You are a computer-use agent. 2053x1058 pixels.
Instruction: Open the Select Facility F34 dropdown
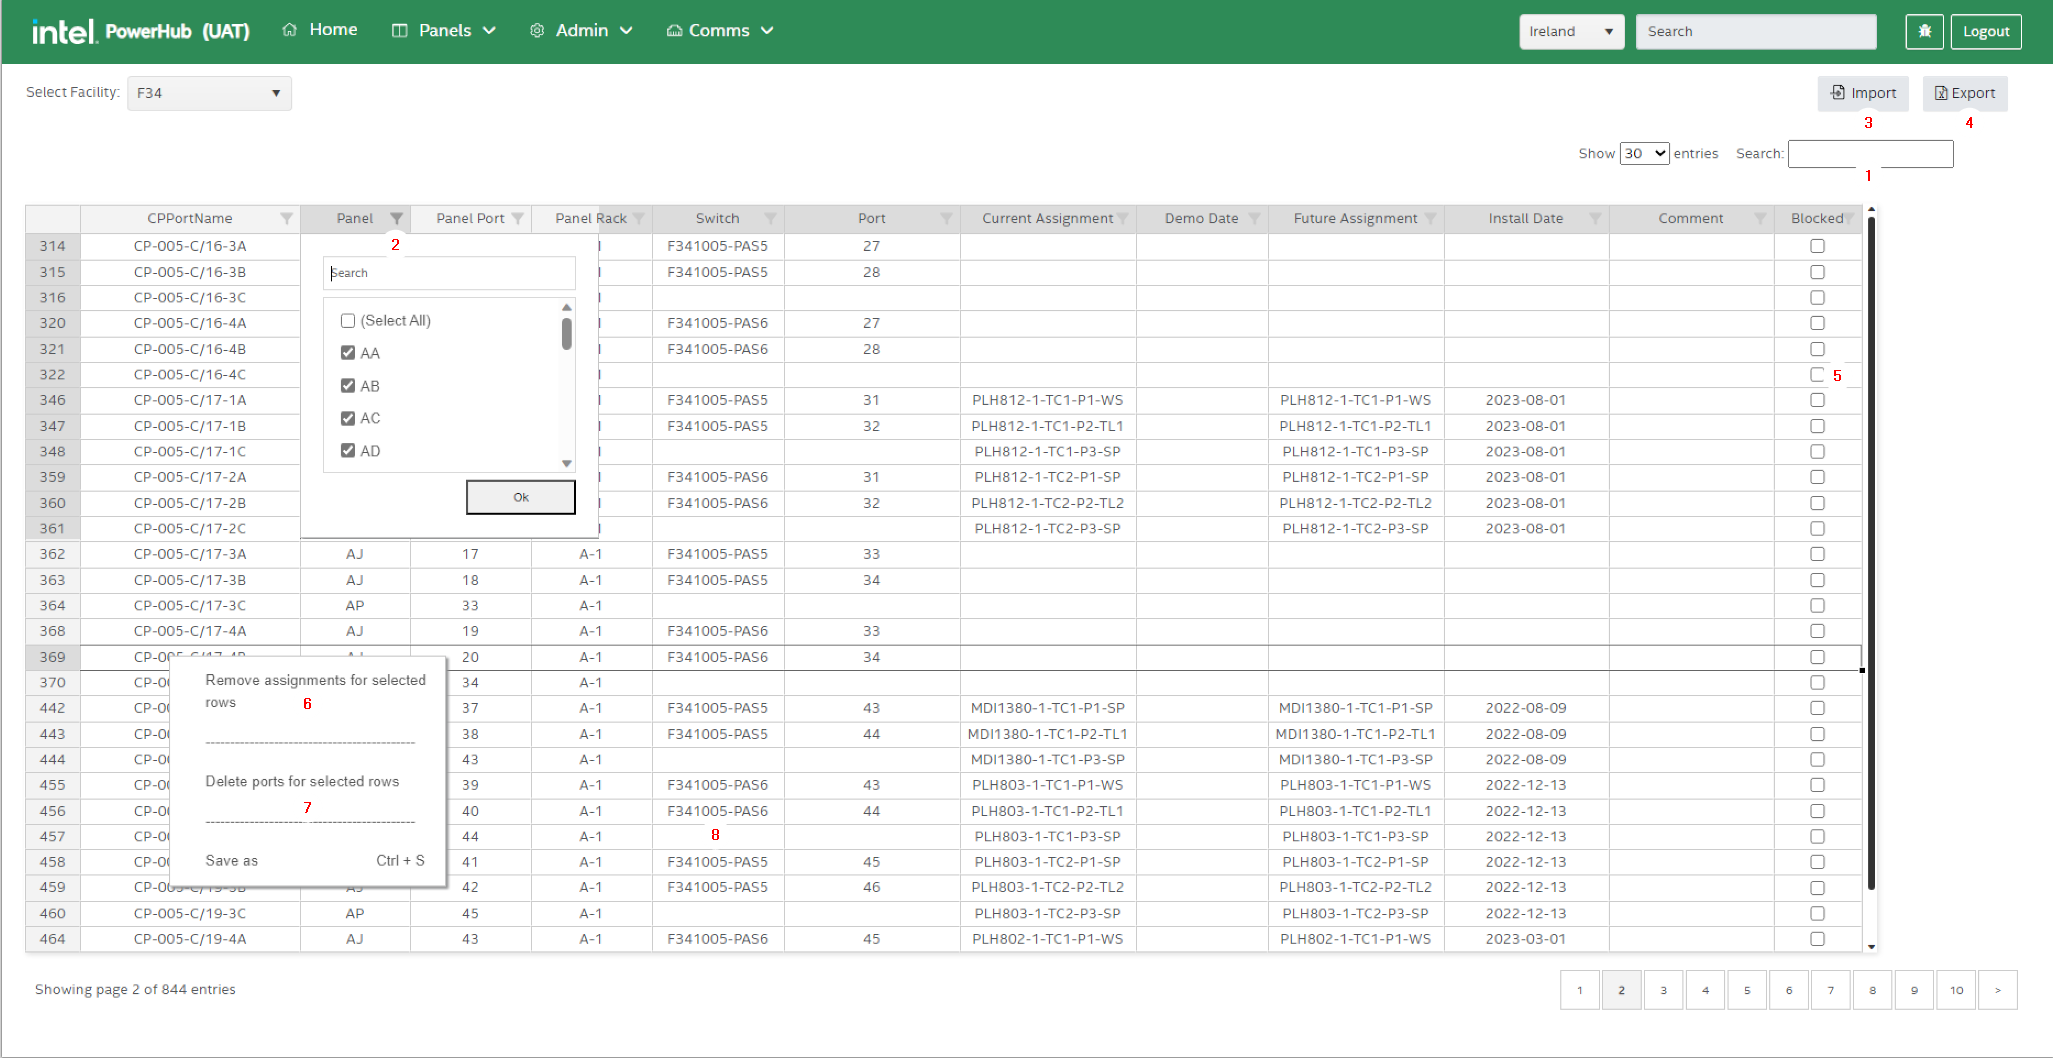click(209, 93)
